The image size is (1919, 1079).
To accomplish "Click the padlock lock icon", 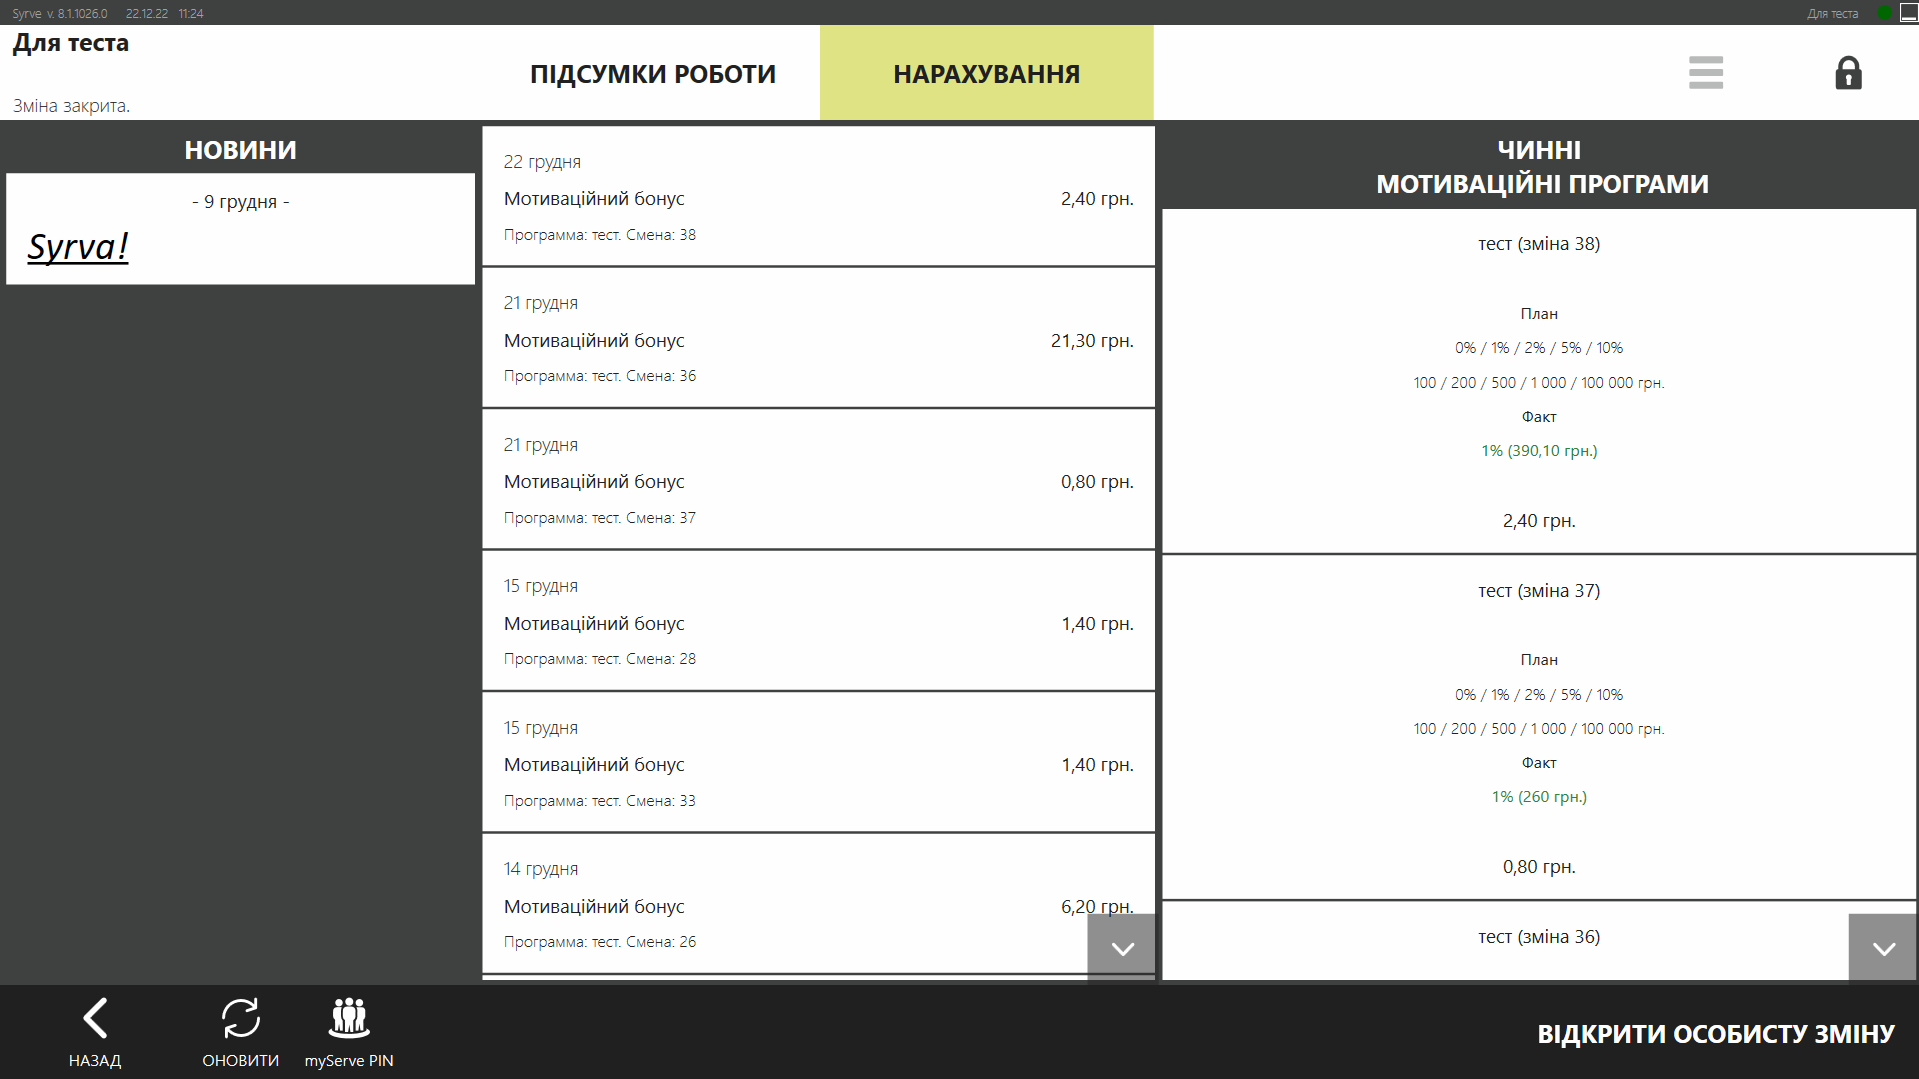I will point(1848,73).
